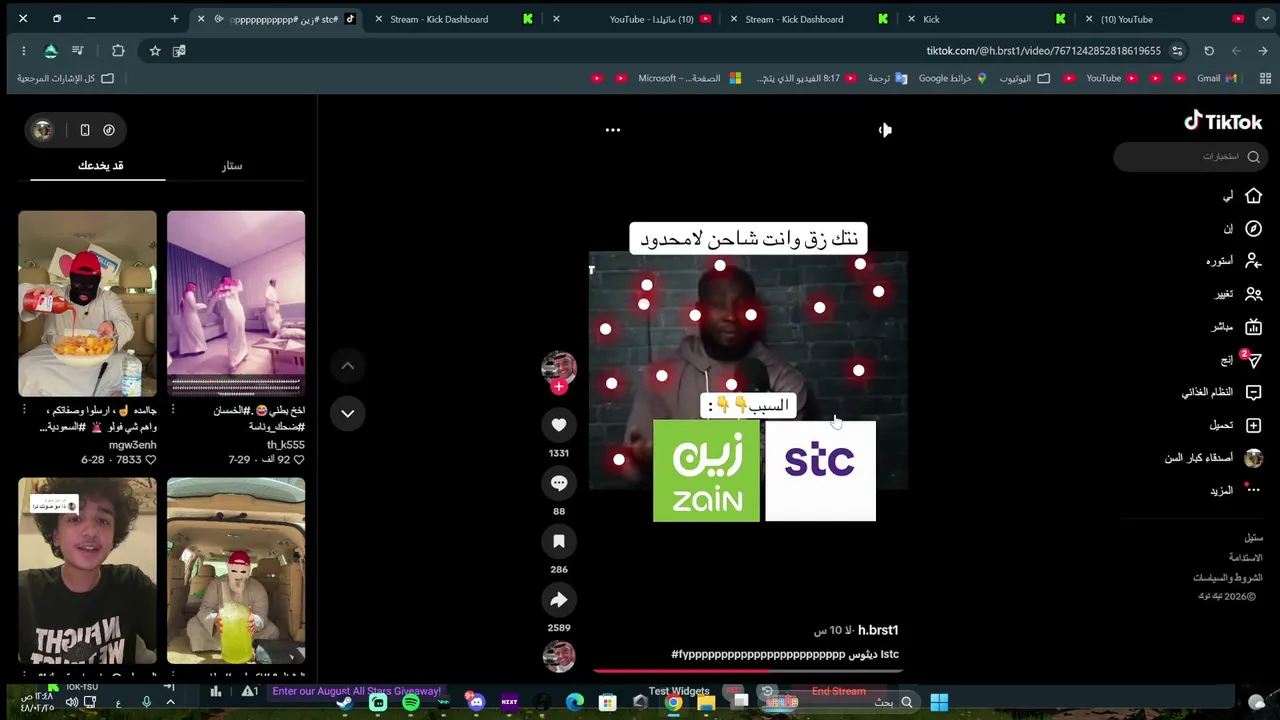Screen dimensions: 1280x720
Task: Open the h.brst1 username link
Action: 878,630
